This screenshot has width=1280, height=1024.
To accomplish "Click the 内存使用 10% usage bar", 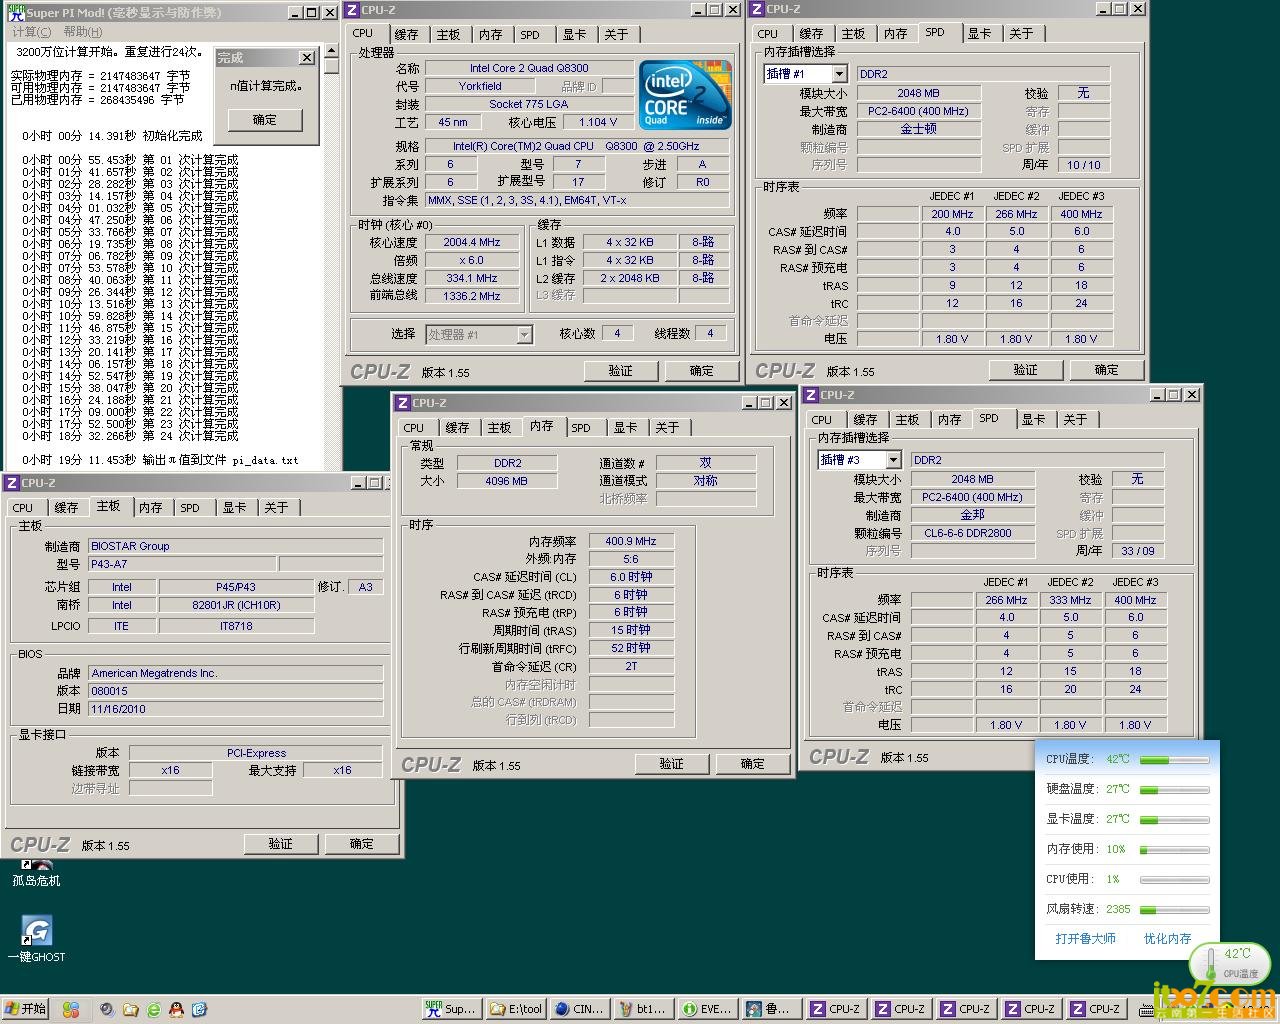I will coord(1174,850).
